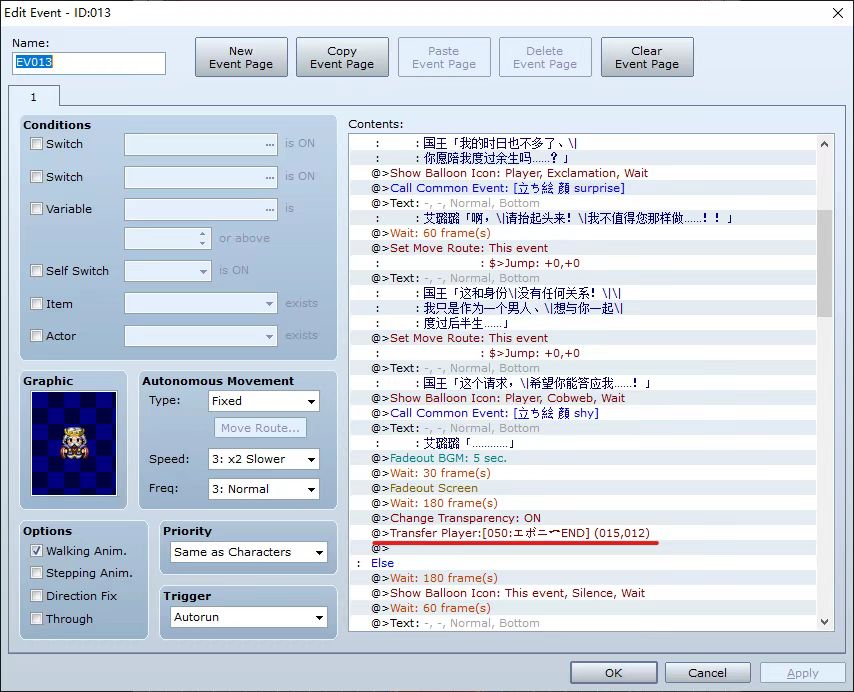
Task: Open the Autonomous Movement Type dropdown
Action: pyautogui.click(x=264, y=401)
